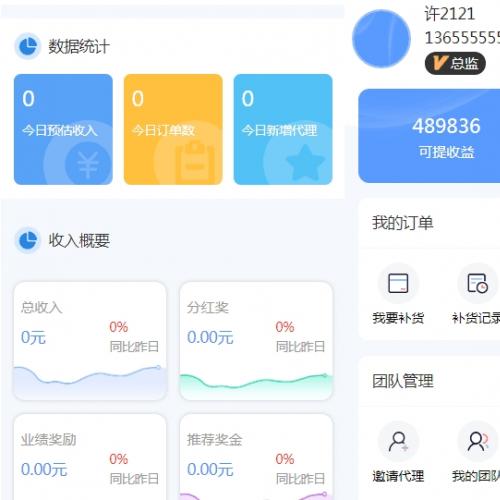Click the clipboard icon on 今日订单数 card

click(195, 162)
